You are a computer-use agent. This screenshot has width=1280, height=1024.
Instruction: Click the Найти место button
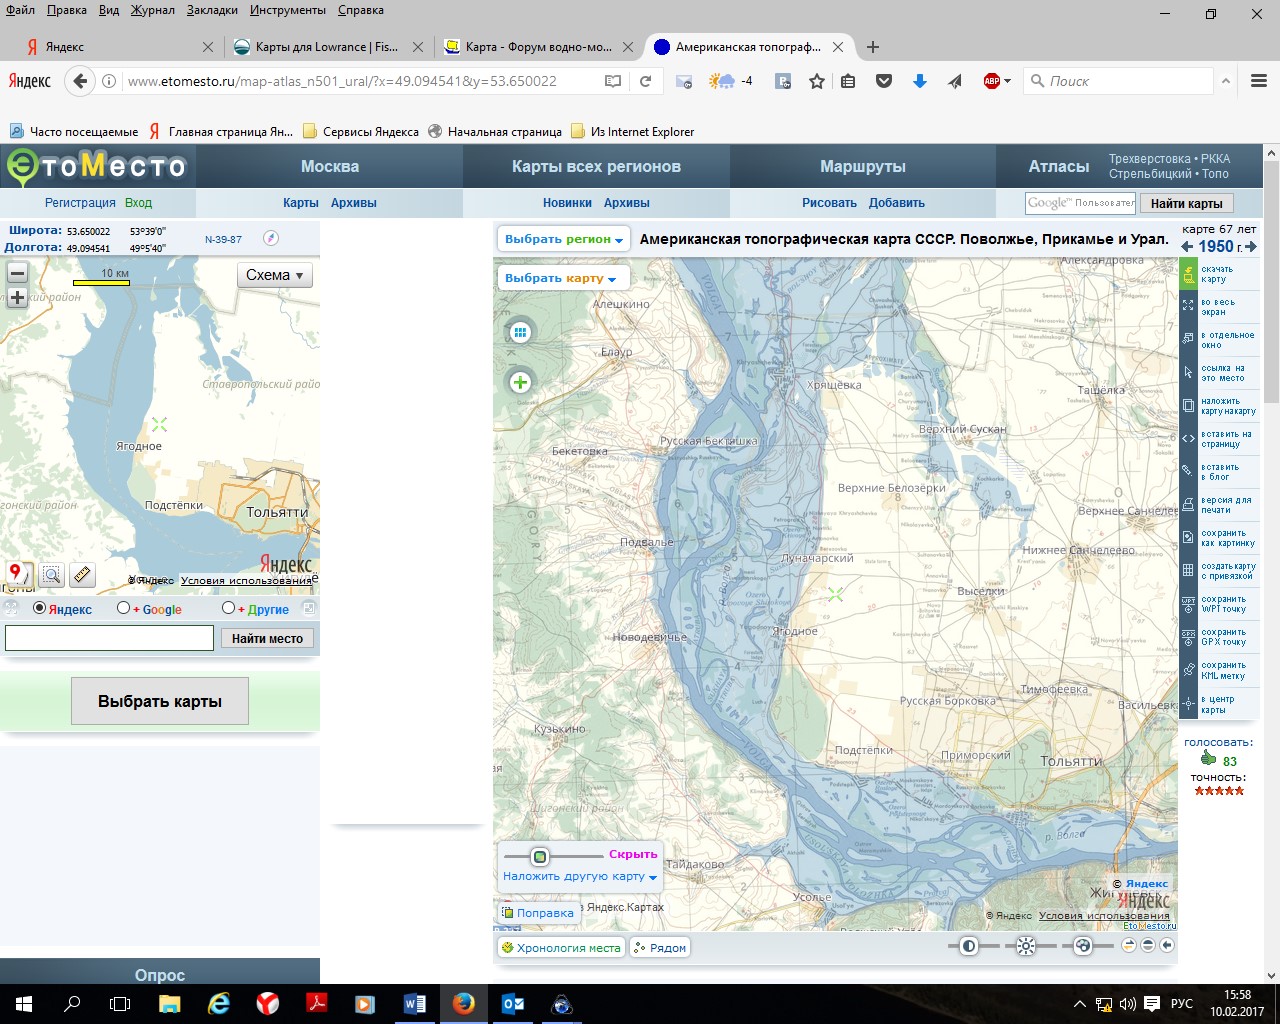[267, 638]
